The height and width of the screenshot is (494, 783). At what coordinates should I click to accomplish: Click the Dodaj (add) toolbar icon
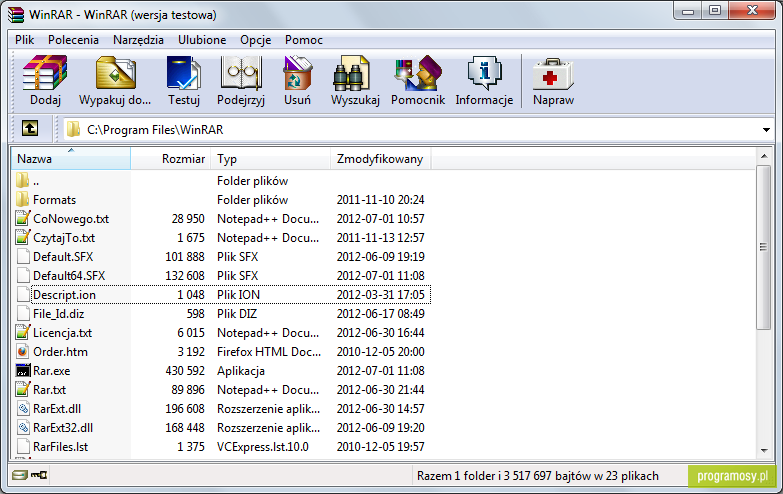[x=45, y=73]
